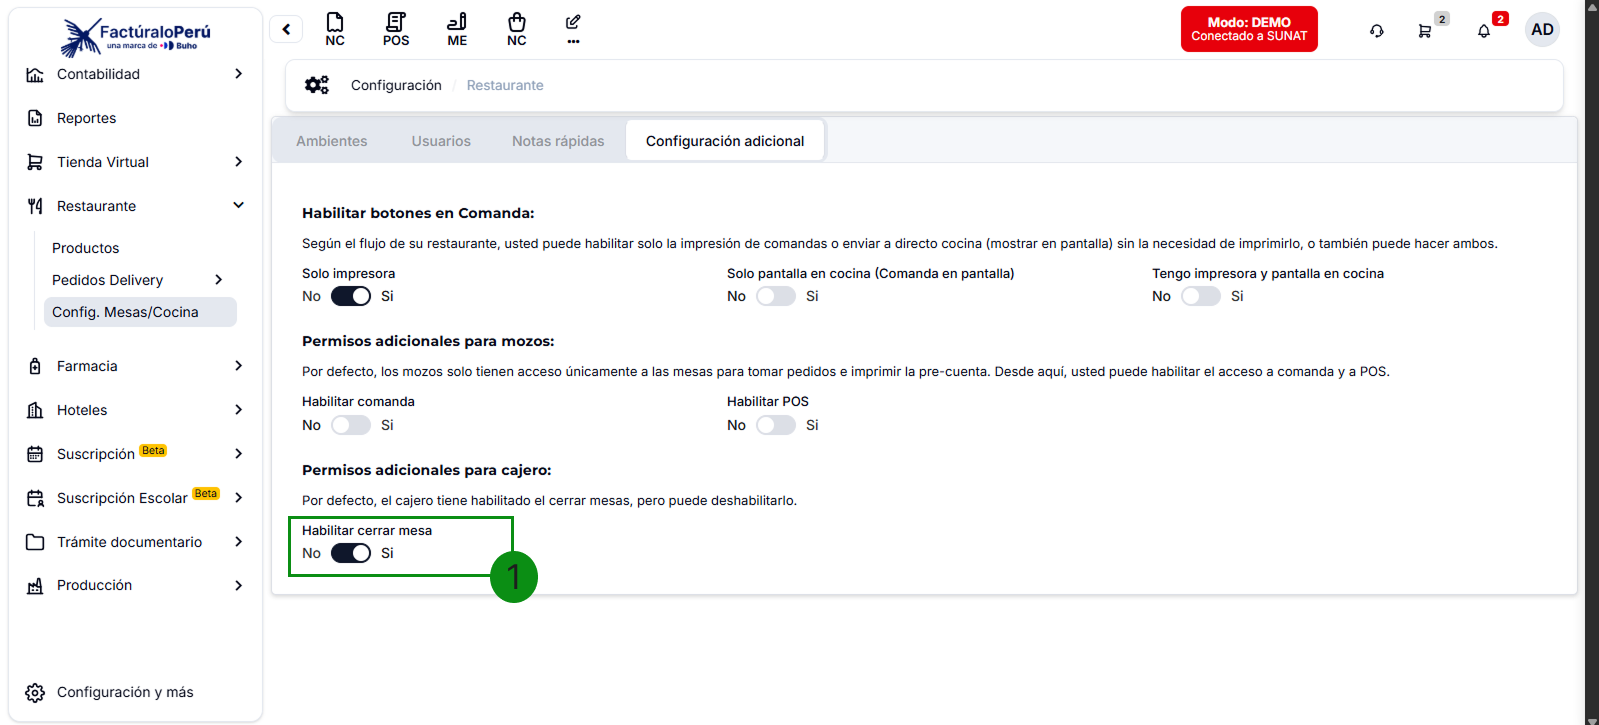Viewport: 1599px width, 725px height.
Task: Click the cart count badge 2
Action: pos(1442,19)
